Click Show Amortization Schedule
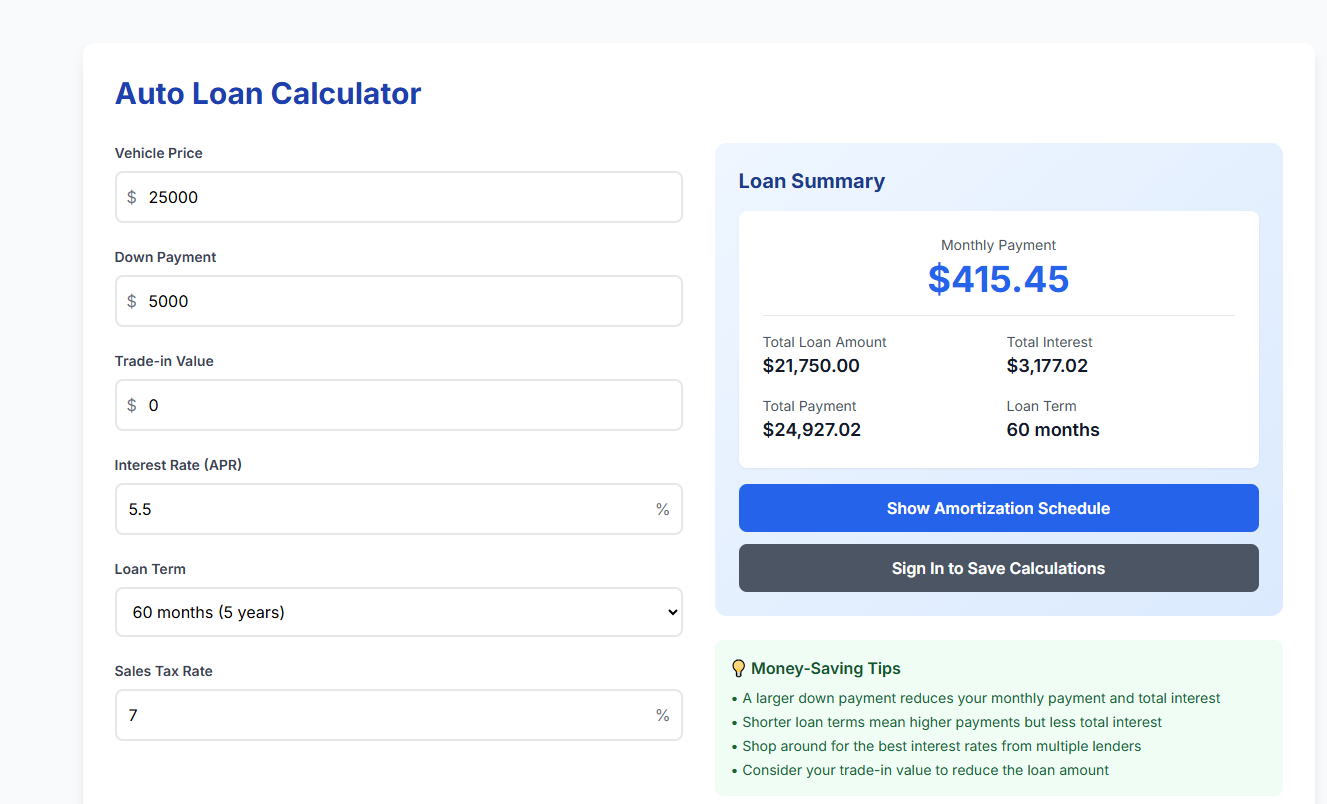Image resolution: width=1327 pixels, height=804 pixels. [x=998, y=508]
